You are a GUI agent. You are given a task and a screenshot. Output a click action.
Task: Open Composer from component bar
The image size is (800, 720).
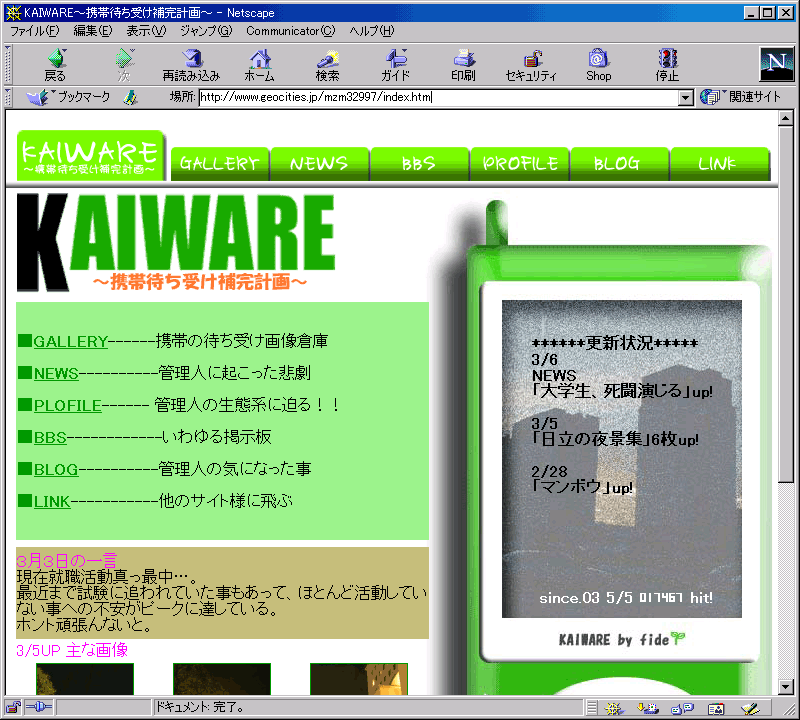[750, 708]
